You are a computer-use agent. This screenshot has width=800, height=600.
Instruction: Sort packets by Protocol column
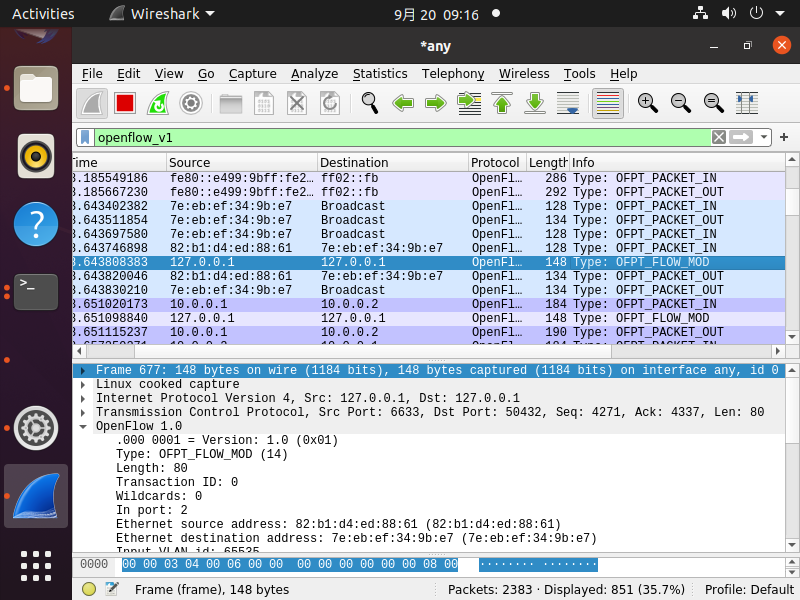tap(497, 162)
